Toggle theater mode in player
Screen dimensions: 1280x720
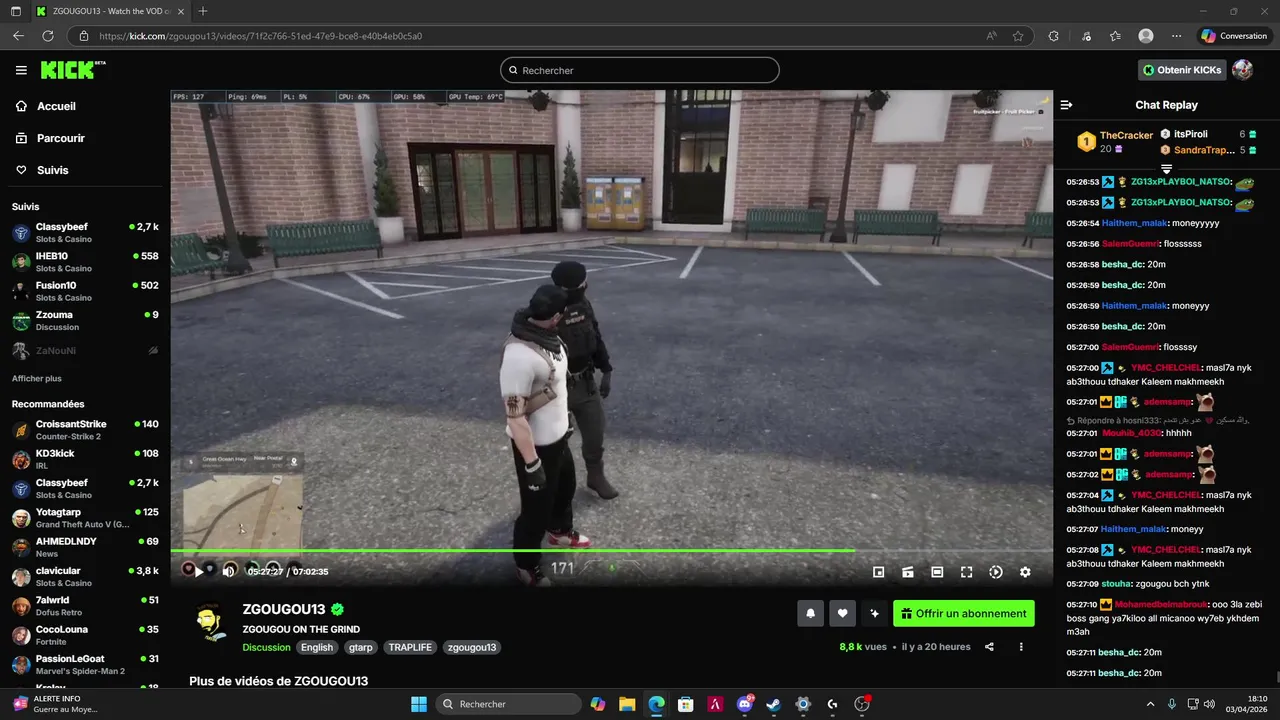[937, 572]
